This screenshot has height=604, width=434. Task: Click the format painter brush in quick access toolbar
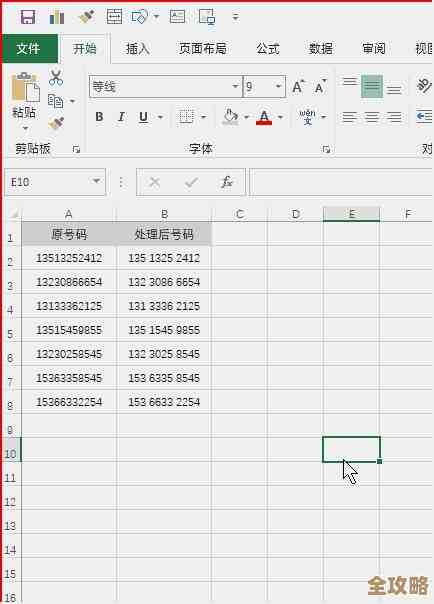(86, 17)
